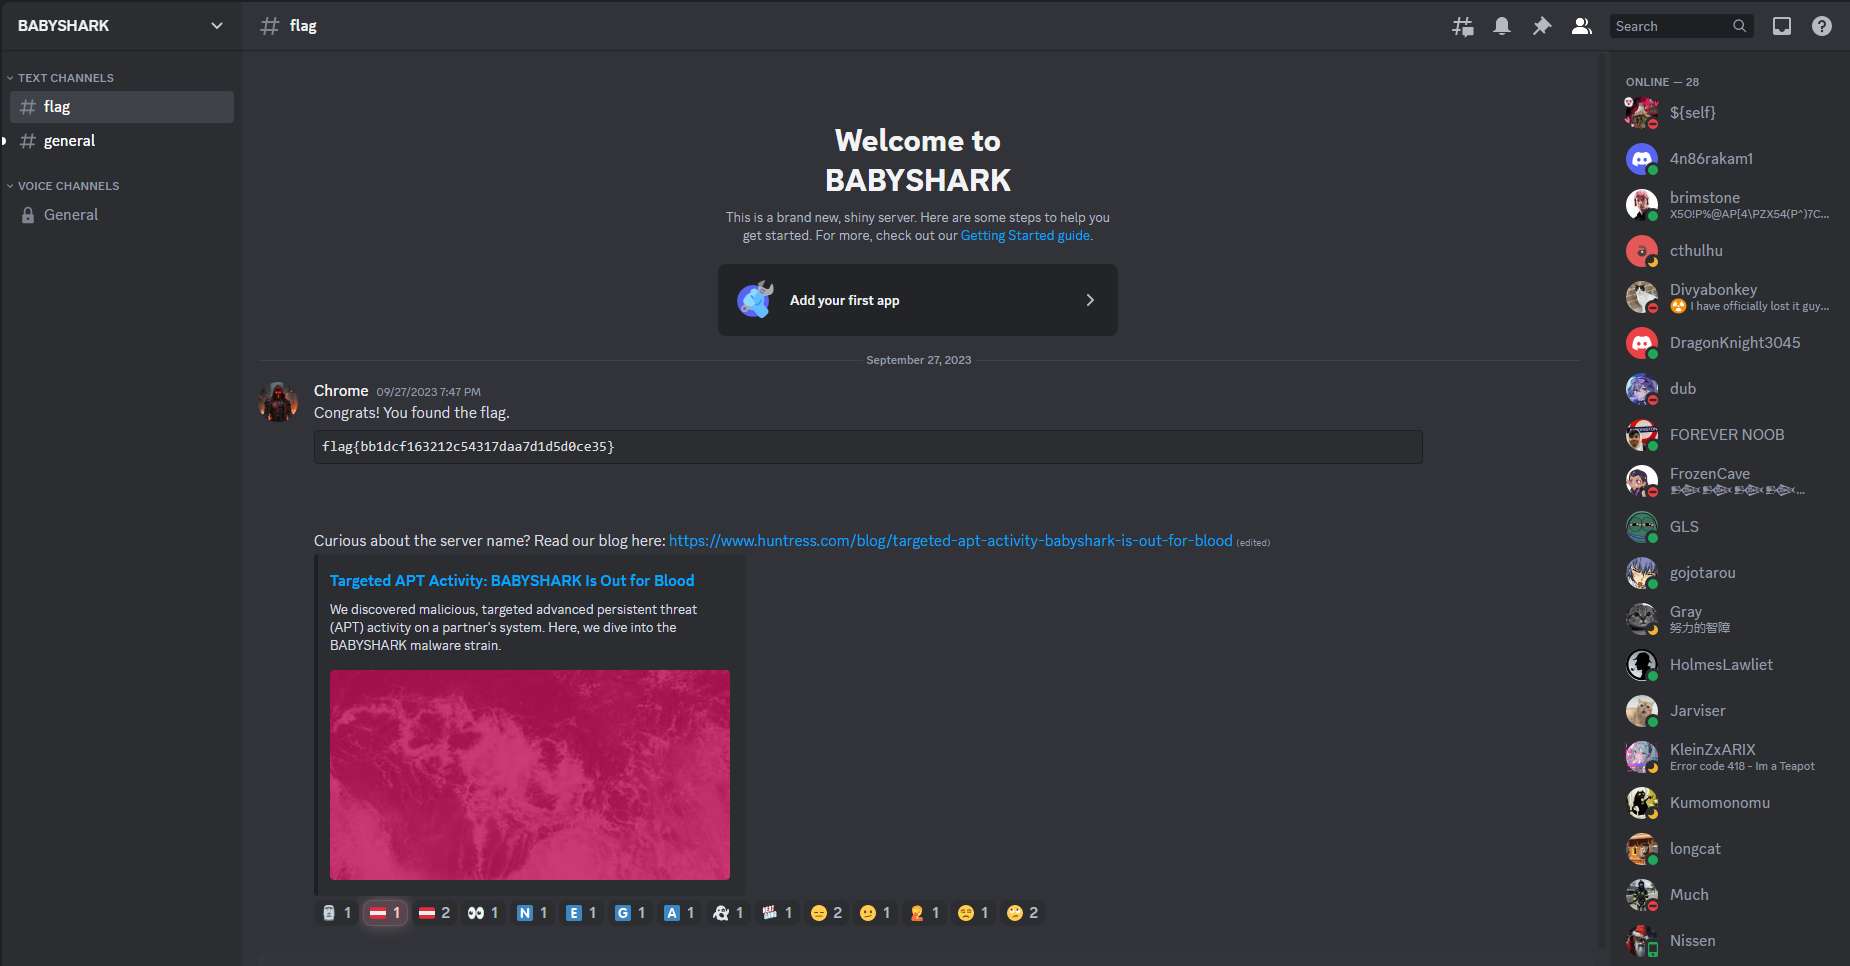This screenshot has height=966, width=1850.
Task: Click the 09/27/2023 7:47 PM timestamp
Action: coord(429,392)
